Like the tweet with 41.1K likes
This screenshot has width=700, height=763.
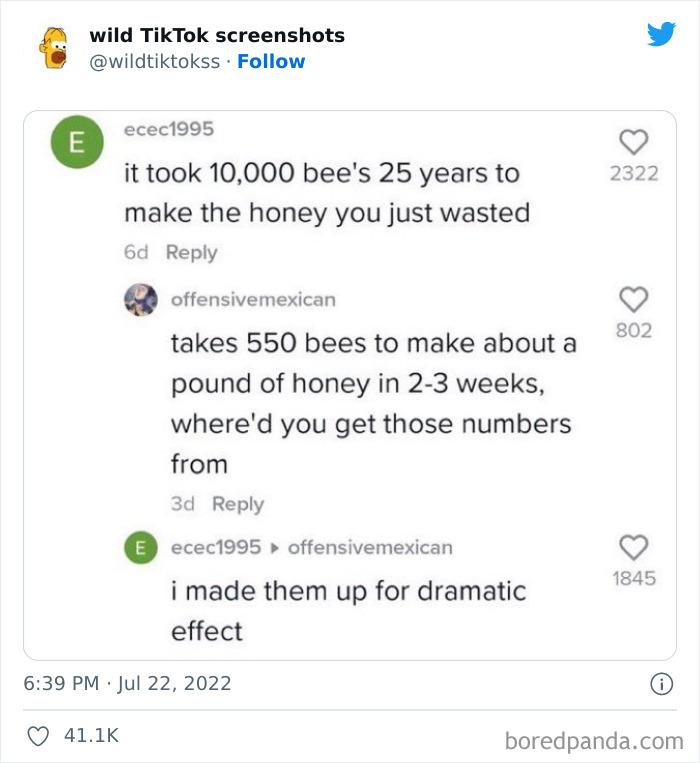pos(36,735)
